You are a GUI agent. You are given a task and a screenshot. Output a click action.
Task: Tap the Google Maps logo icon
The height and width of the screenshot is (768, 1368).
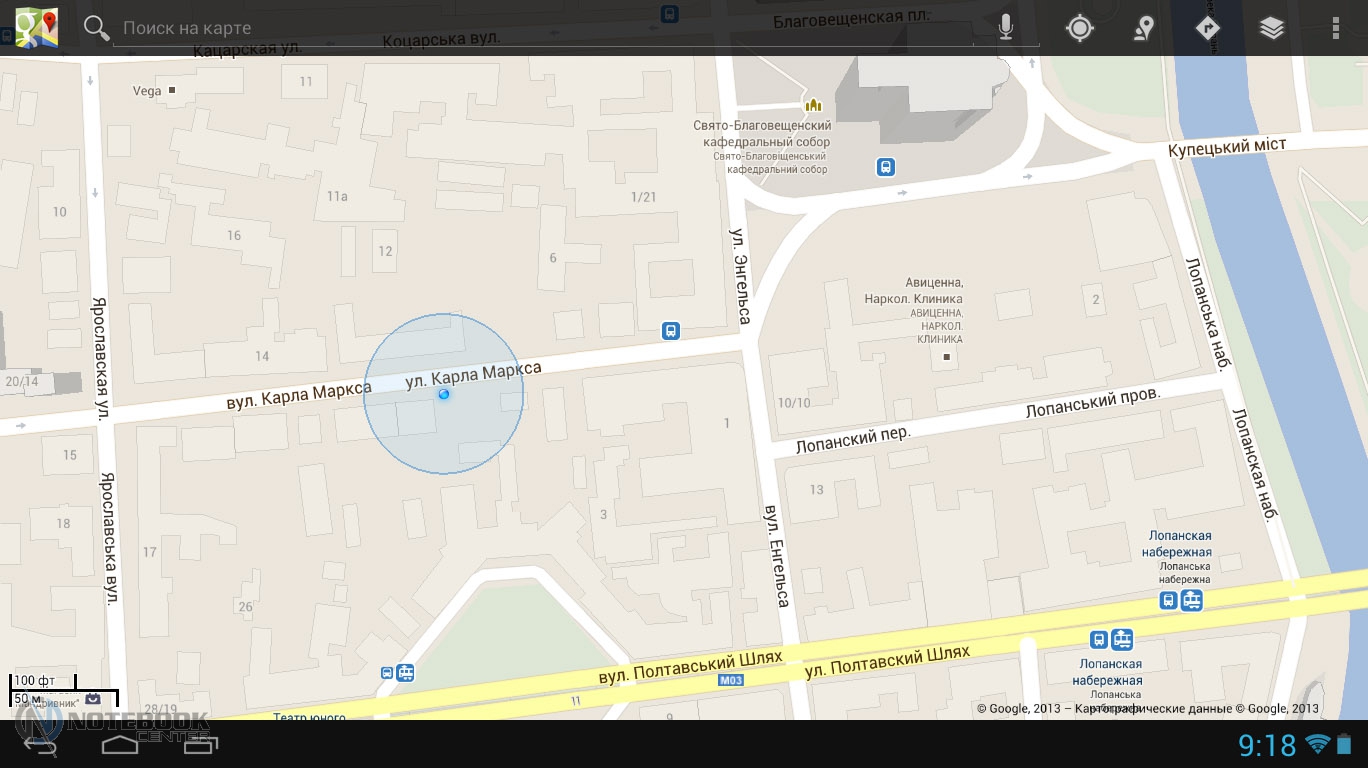pyautogui.click(x=37, y=27)
